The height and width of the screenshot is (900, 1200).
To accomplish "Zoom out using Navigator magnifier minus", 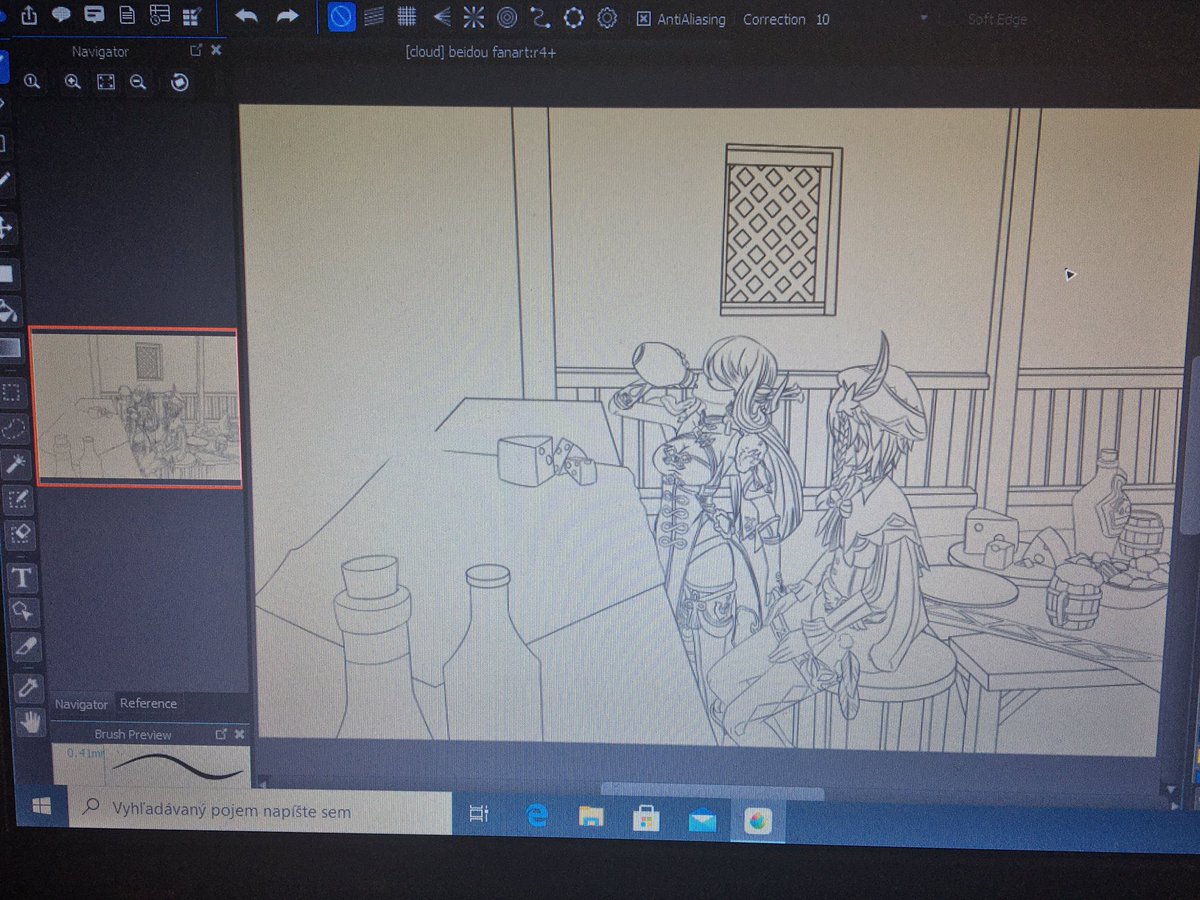I will click(138, 83).
